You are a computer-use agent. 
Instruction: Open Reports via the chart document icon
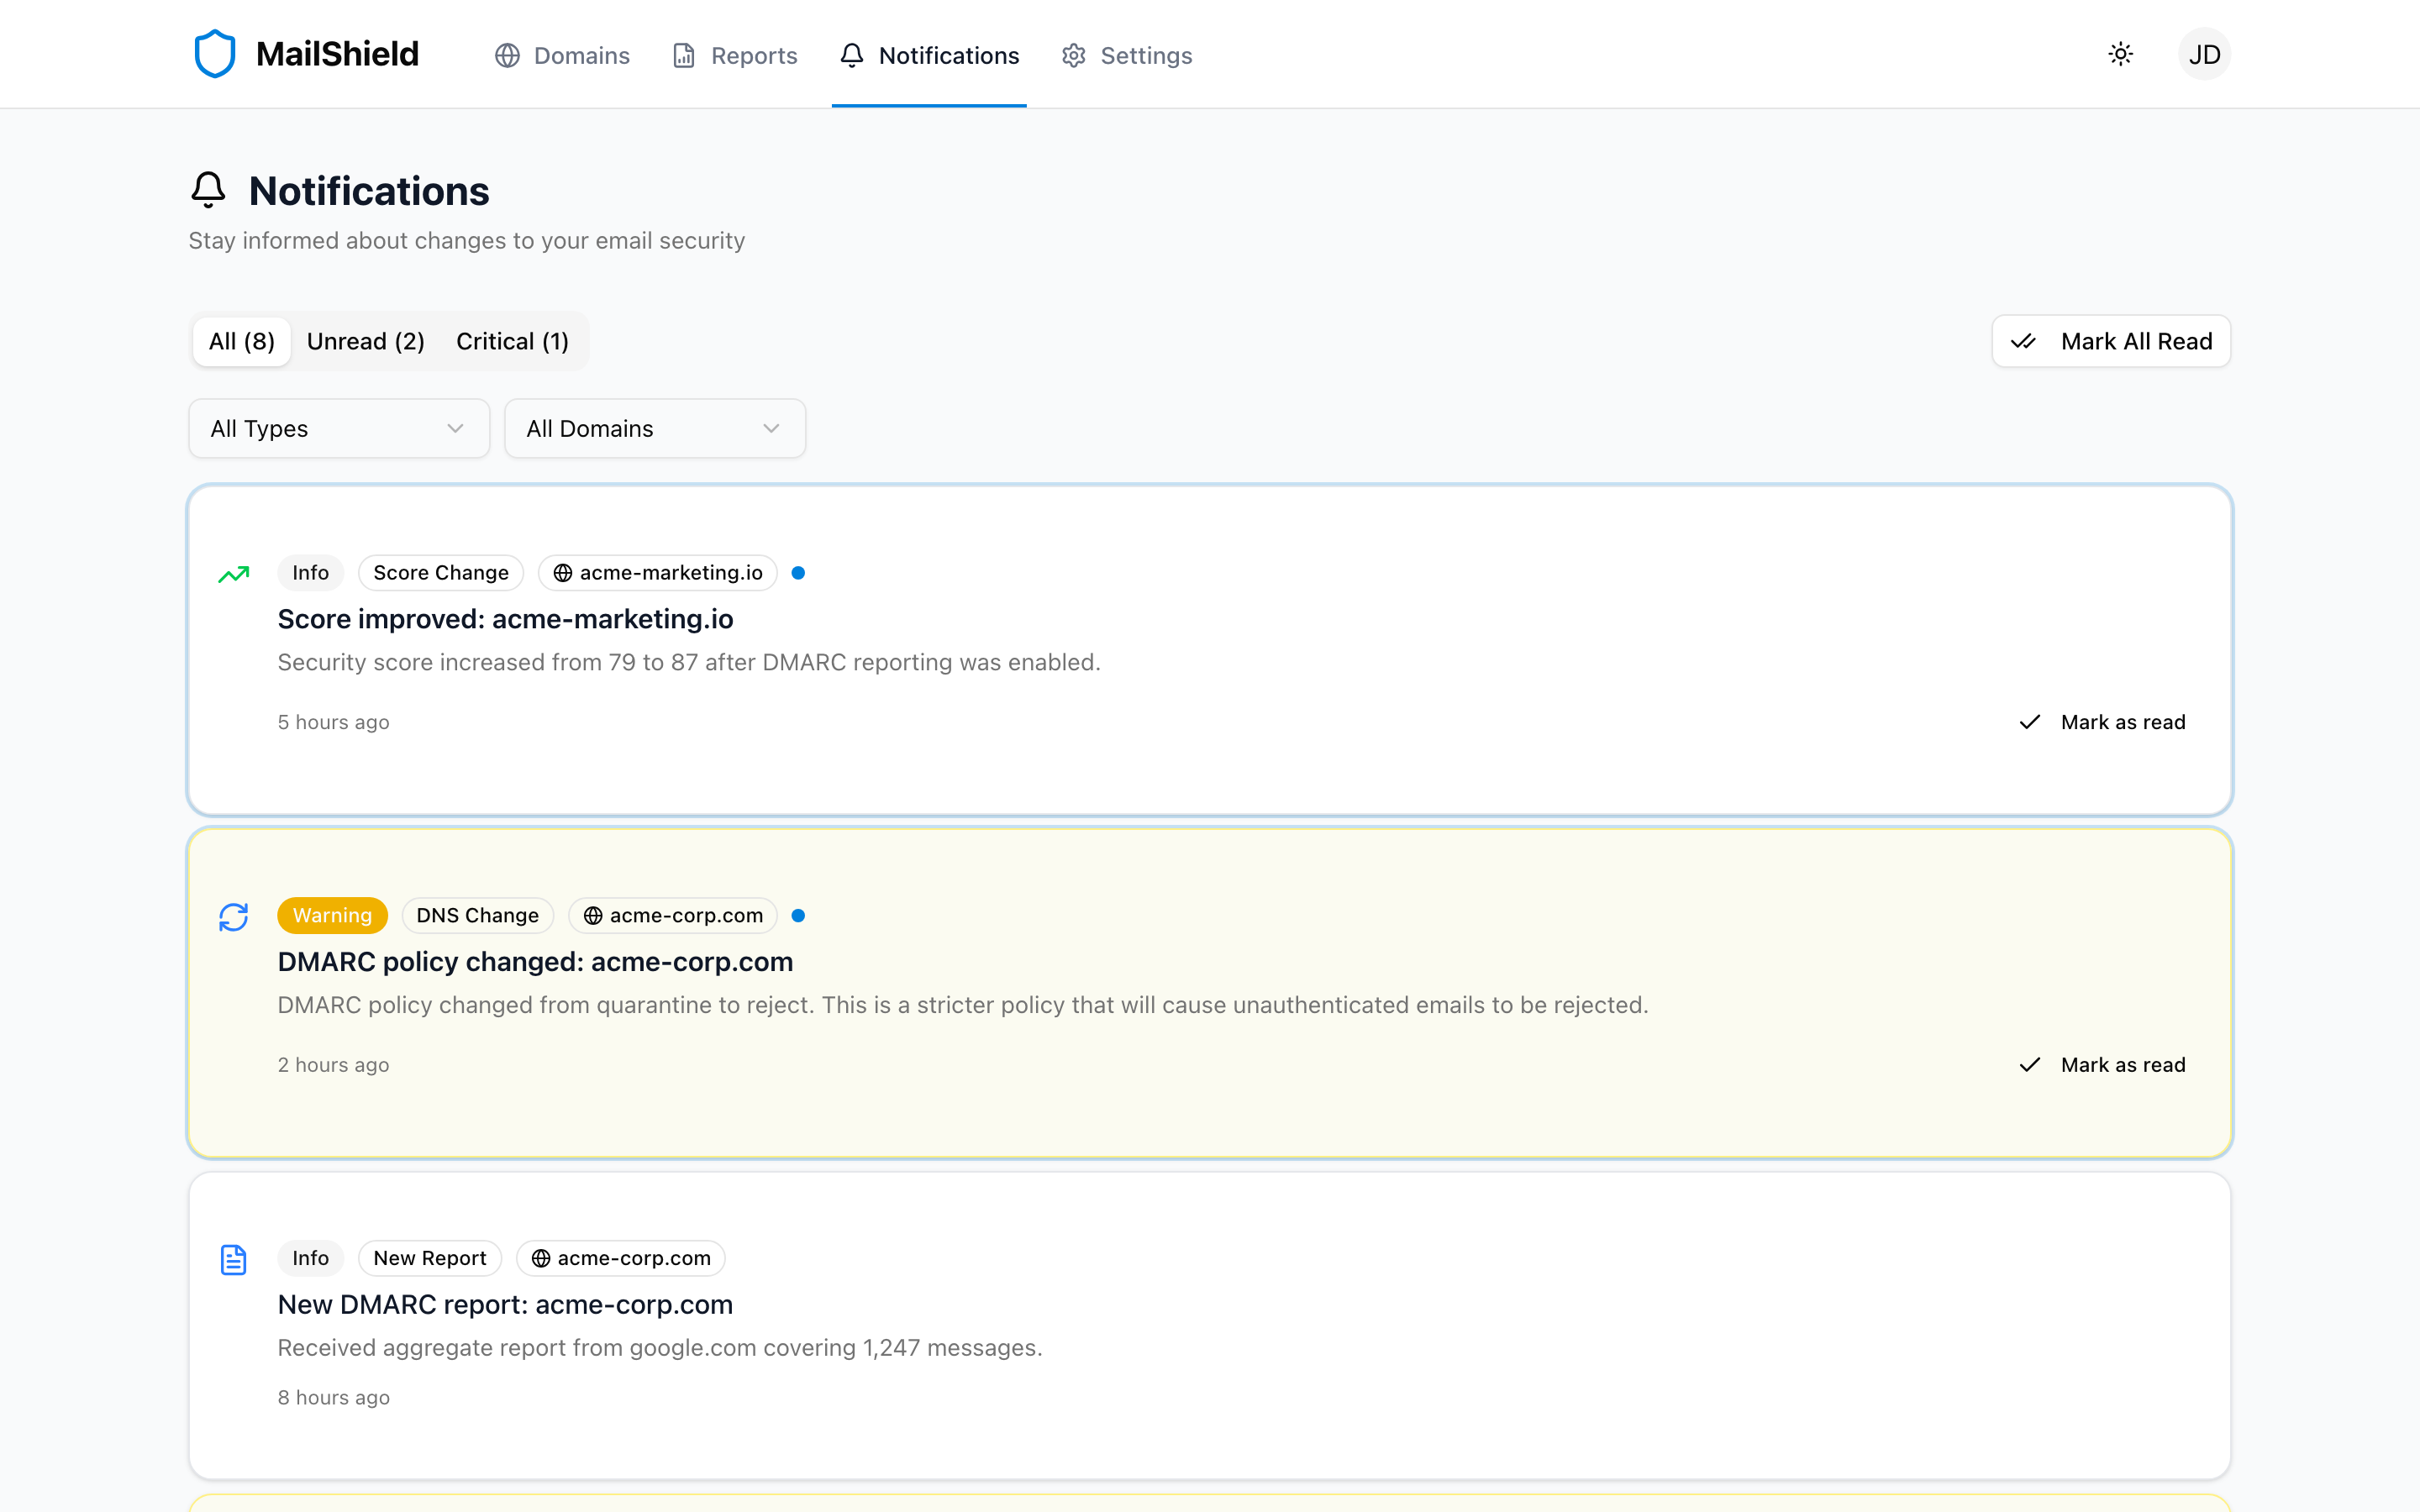coord(683,55)
